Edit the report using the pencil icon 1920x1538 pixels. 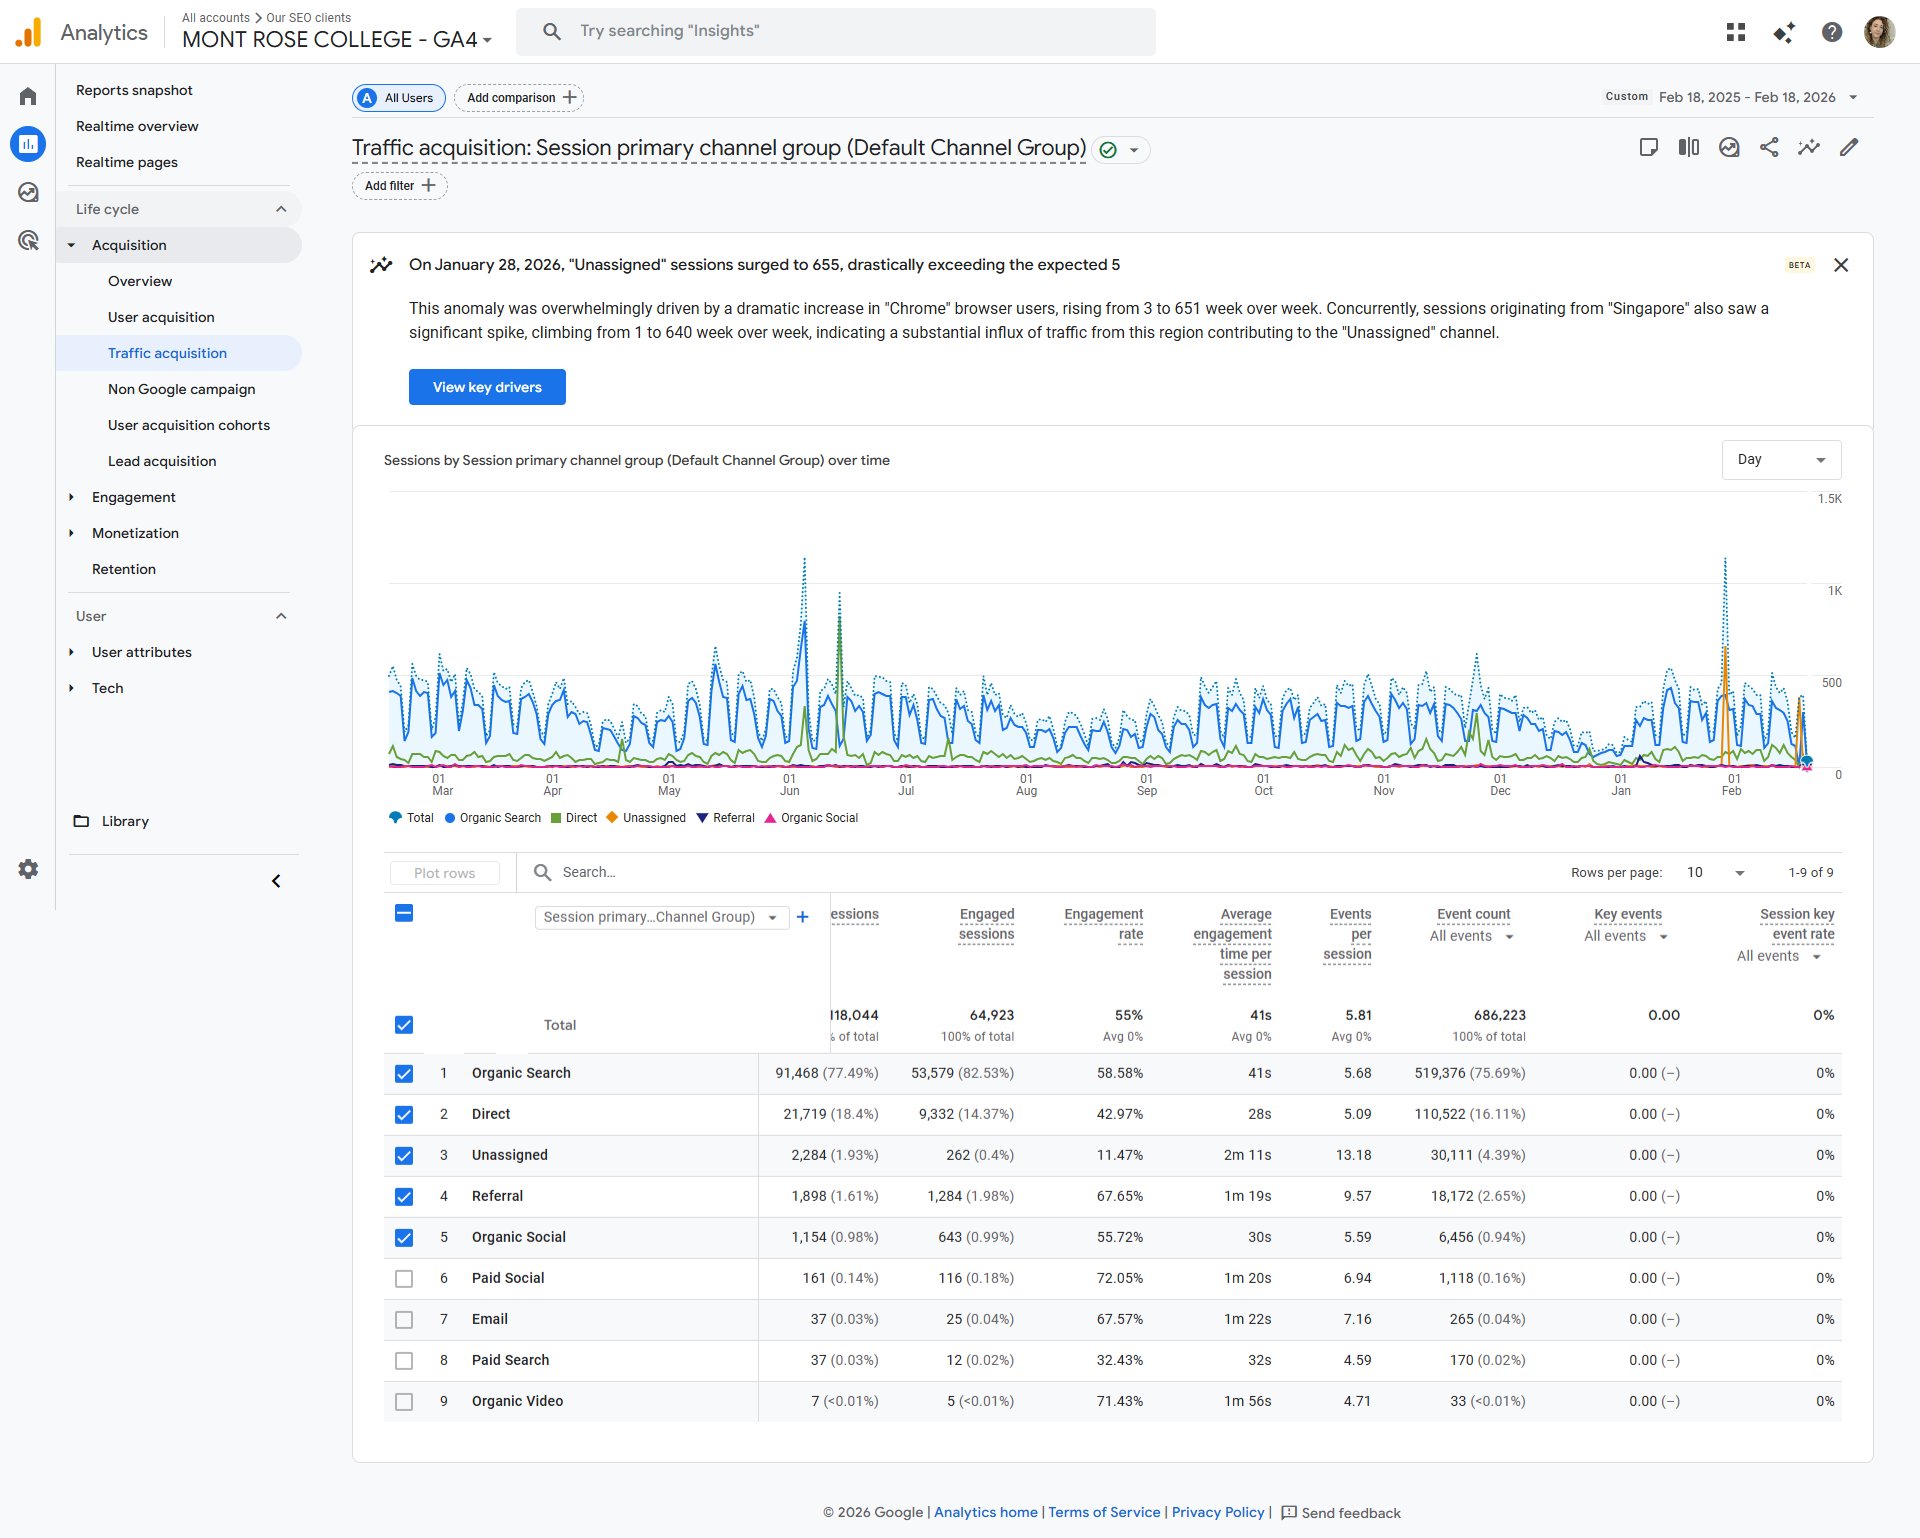pyautogui.click(x=1849, y=147)
